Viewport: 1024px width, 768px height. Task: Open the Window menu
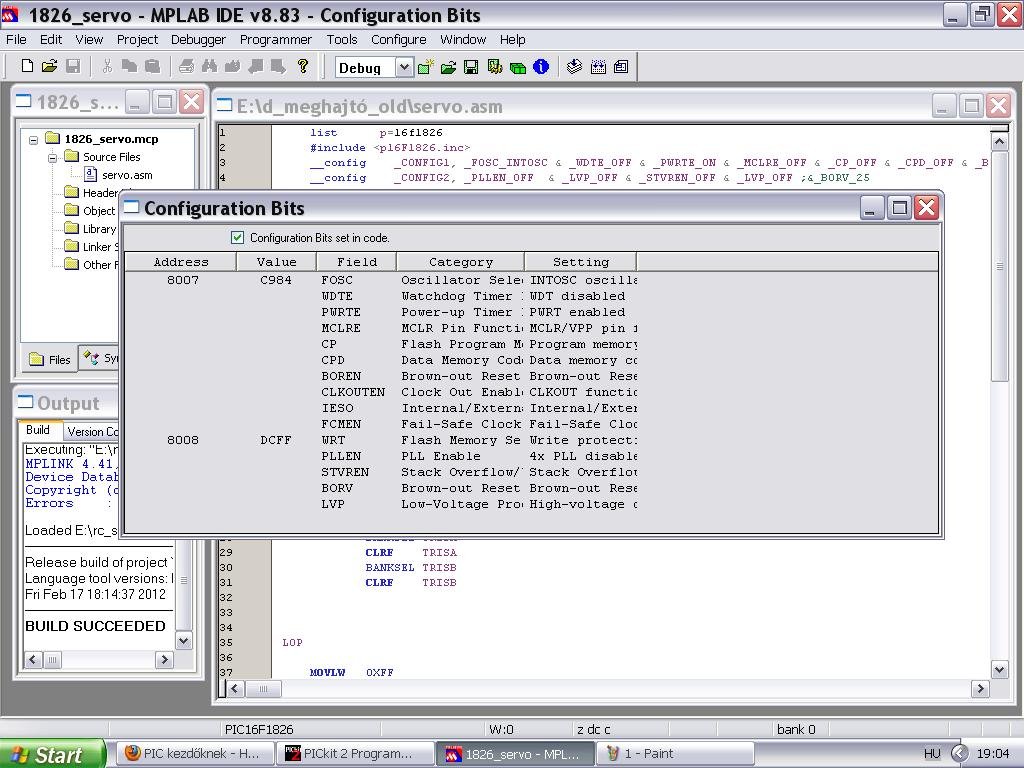463,39
